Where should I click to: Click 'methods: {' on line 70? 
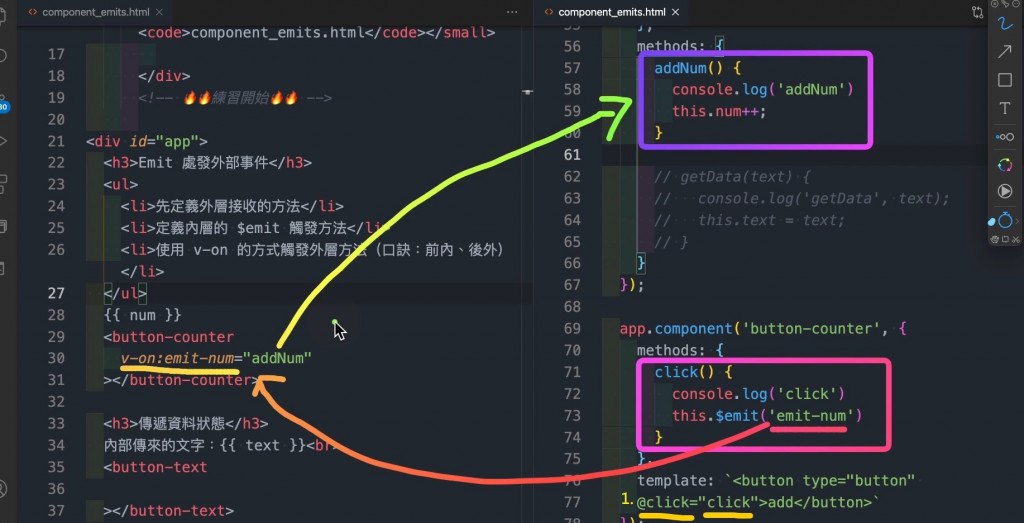click(x=680, y=350)
